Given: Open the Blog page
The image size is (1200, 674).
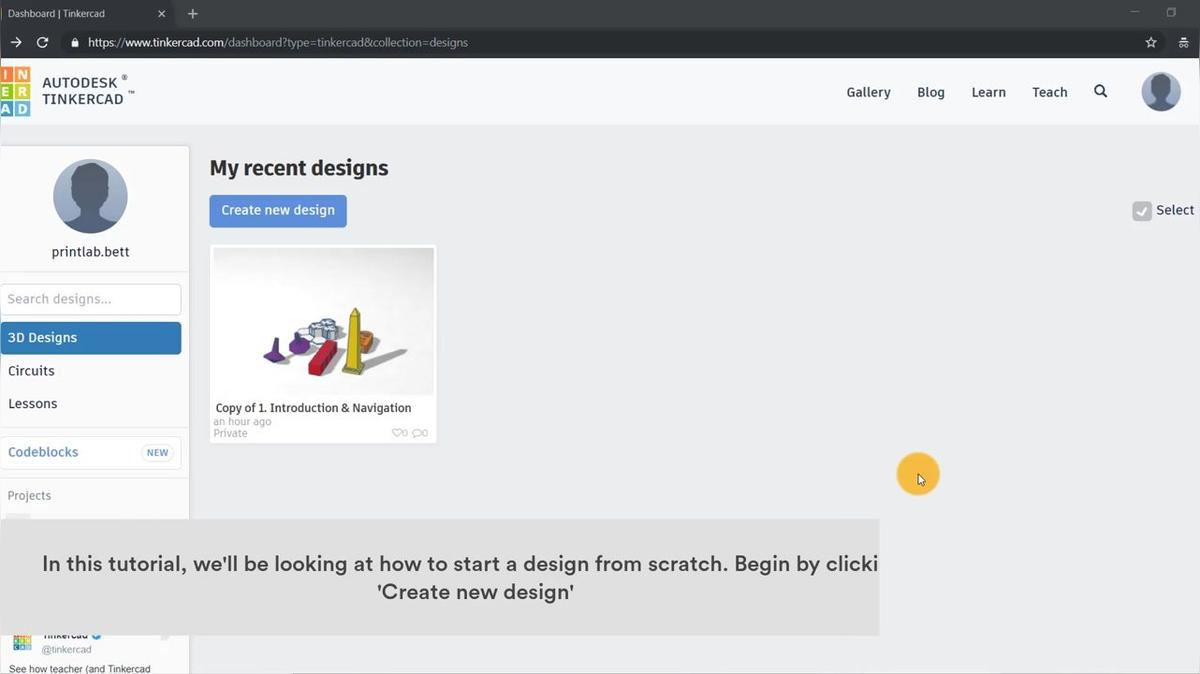Looking at the screenshot, I should (x=931, y=92).
